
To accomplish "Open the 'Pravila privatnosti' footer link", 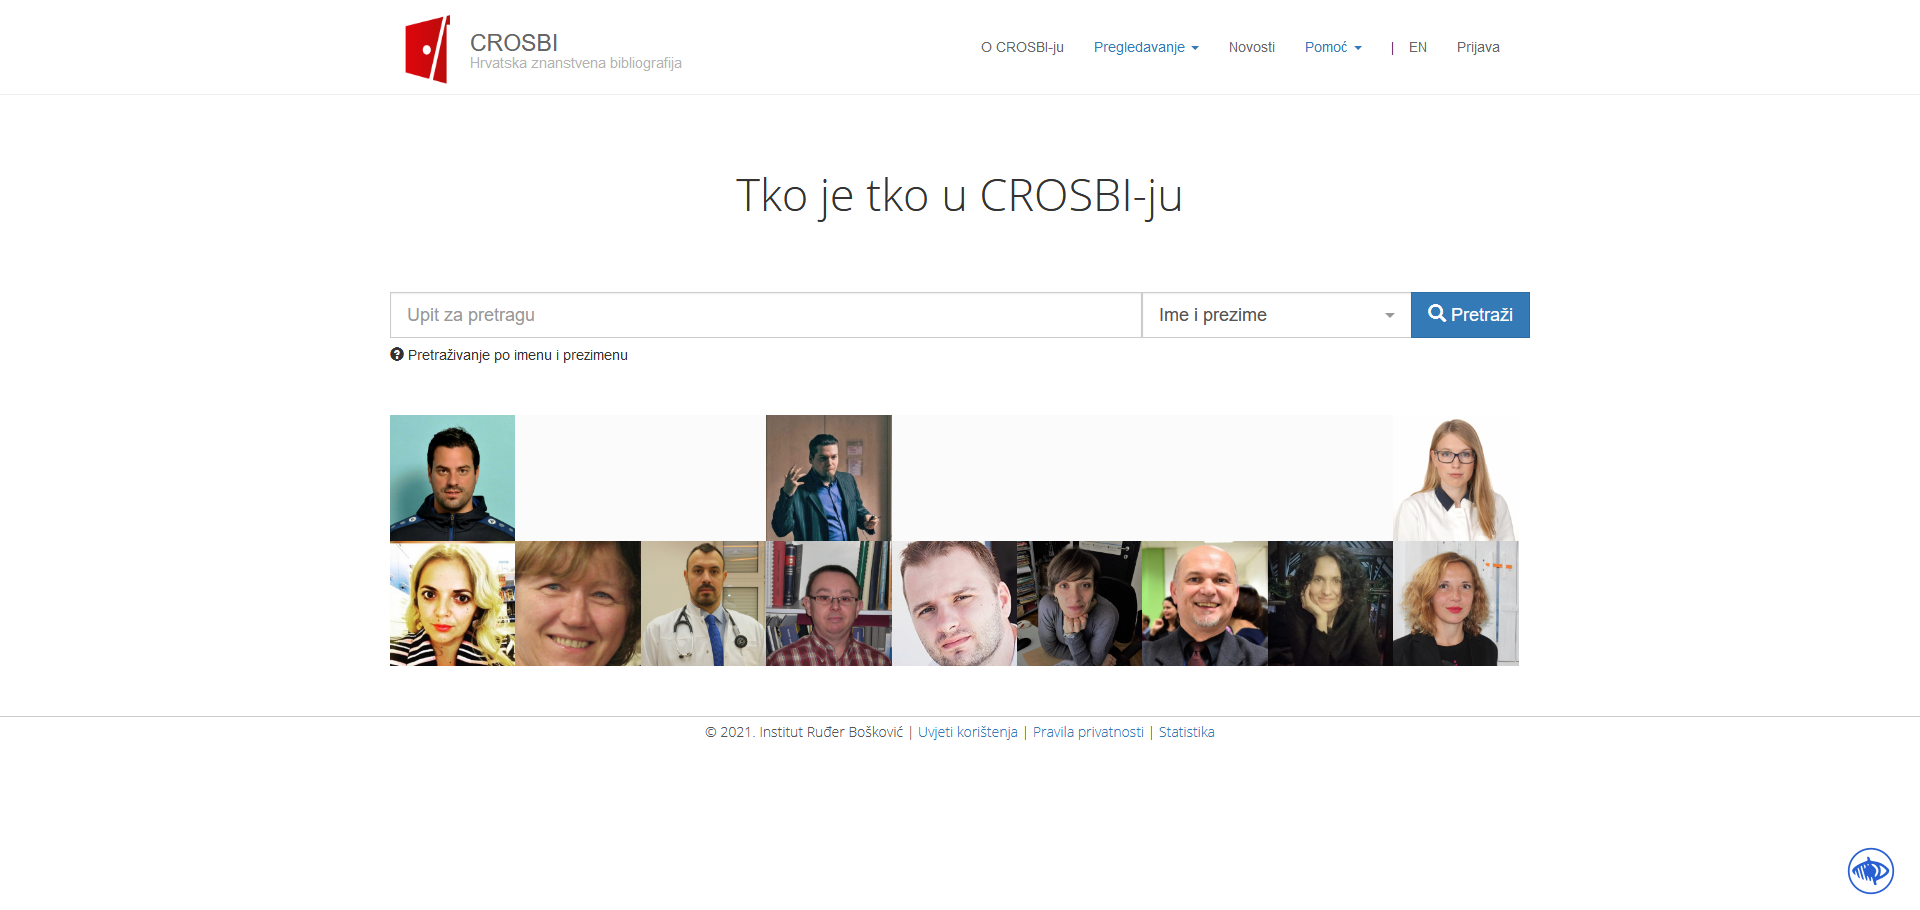I will point(1087,732).
